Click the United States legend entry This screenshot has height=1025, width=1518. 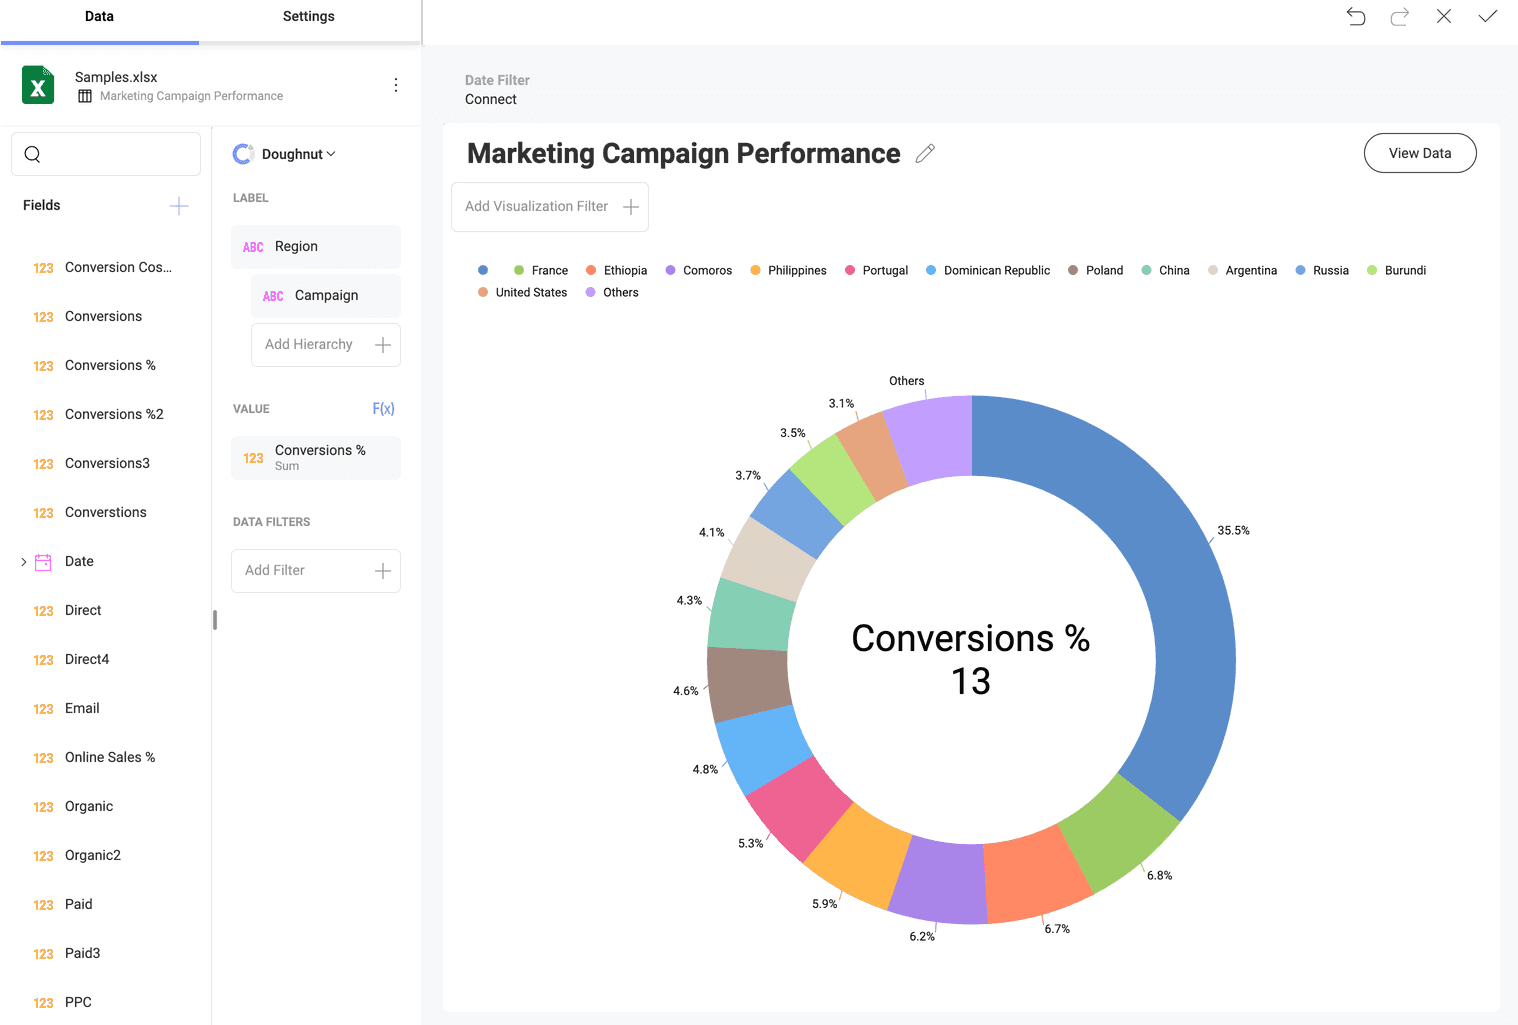pos(522,292)
